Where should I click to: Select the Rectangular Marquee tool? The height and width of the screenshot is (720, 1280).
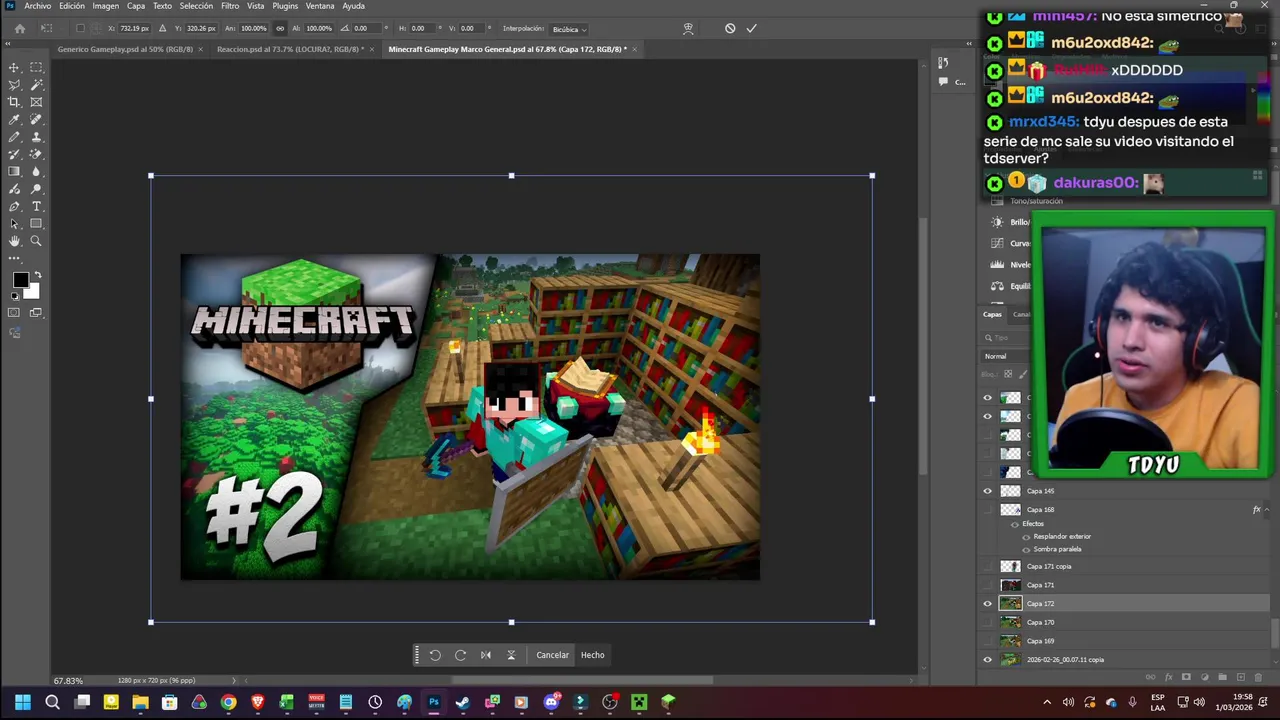tap(36, 67)
